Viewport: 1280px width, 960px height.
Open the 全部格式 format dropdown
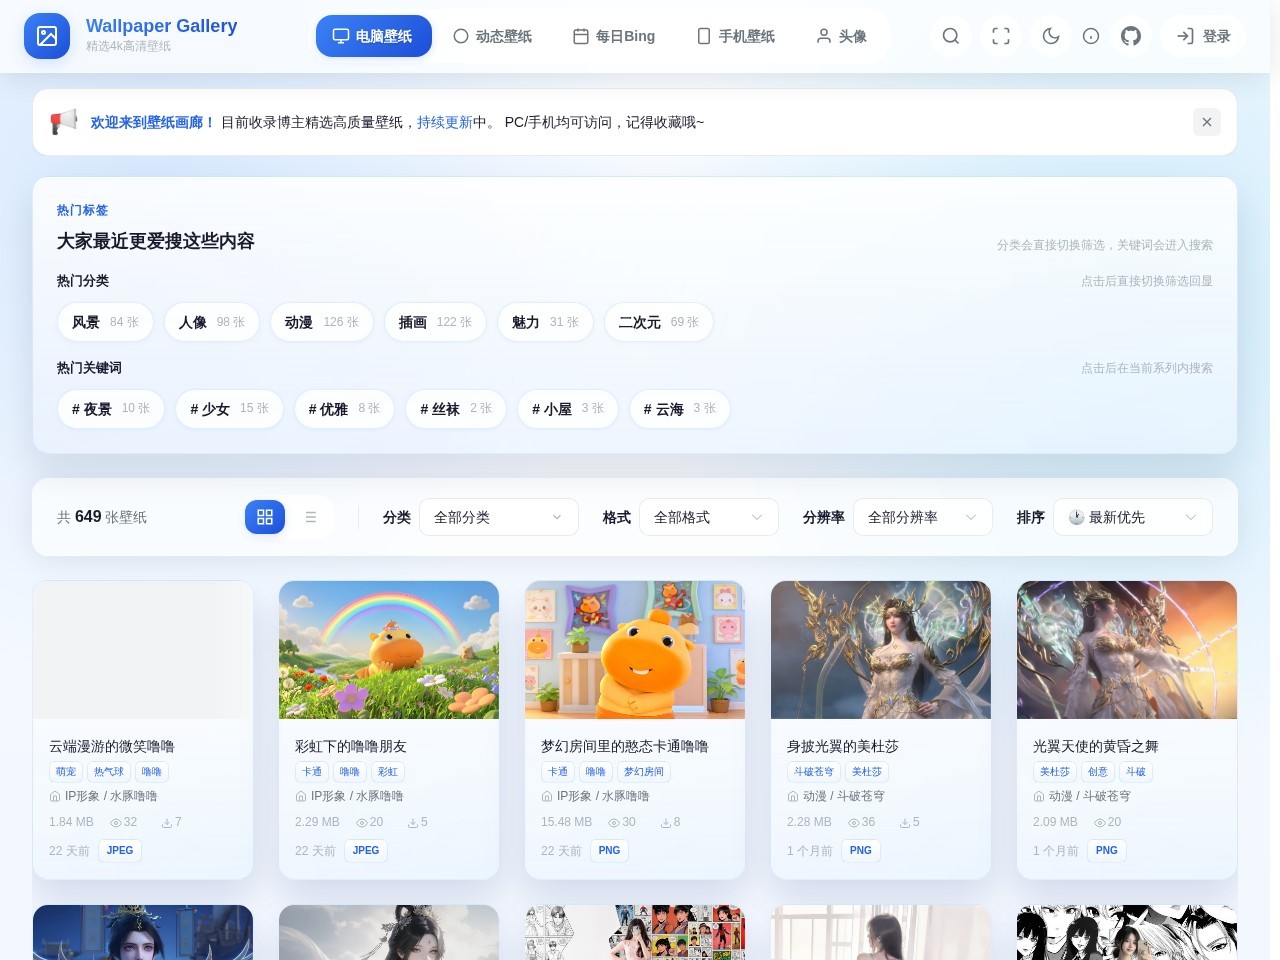point(709,517)
